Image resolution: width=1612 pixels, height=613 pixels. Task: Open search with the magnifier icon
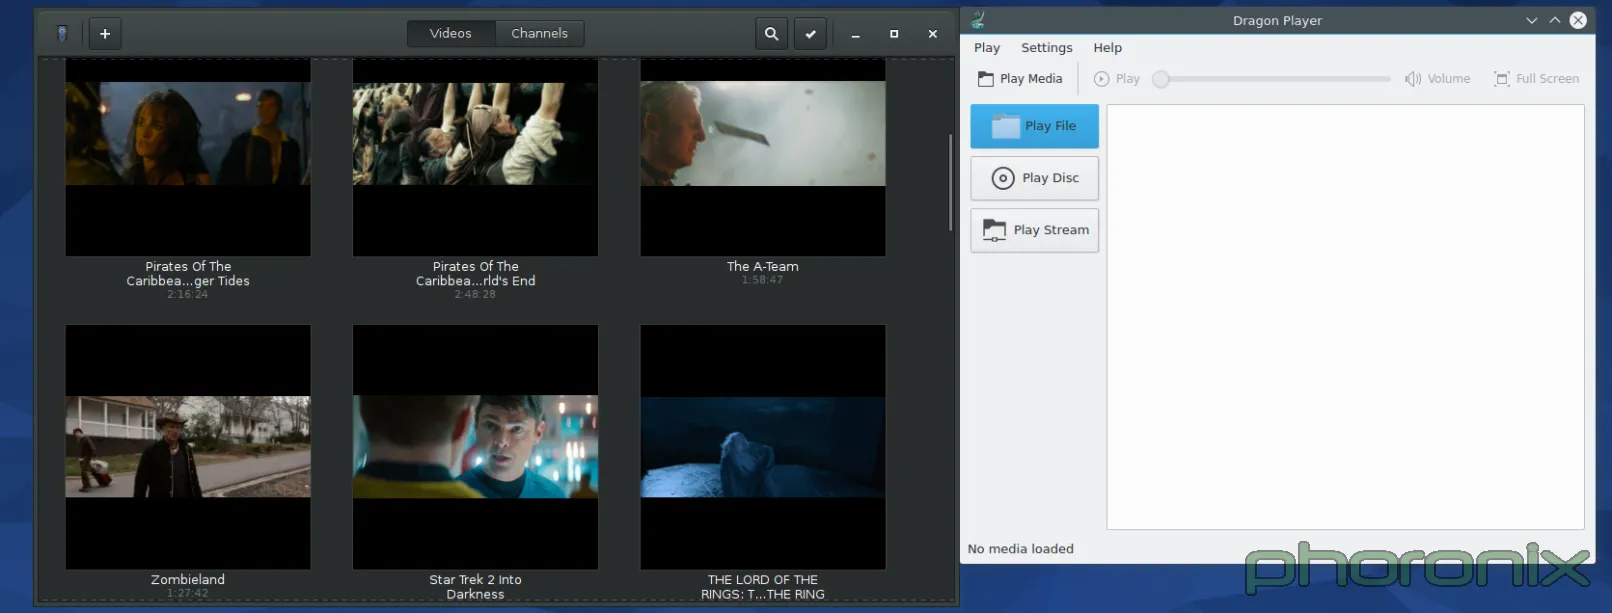pyautogui.click(x=771, y=34)
